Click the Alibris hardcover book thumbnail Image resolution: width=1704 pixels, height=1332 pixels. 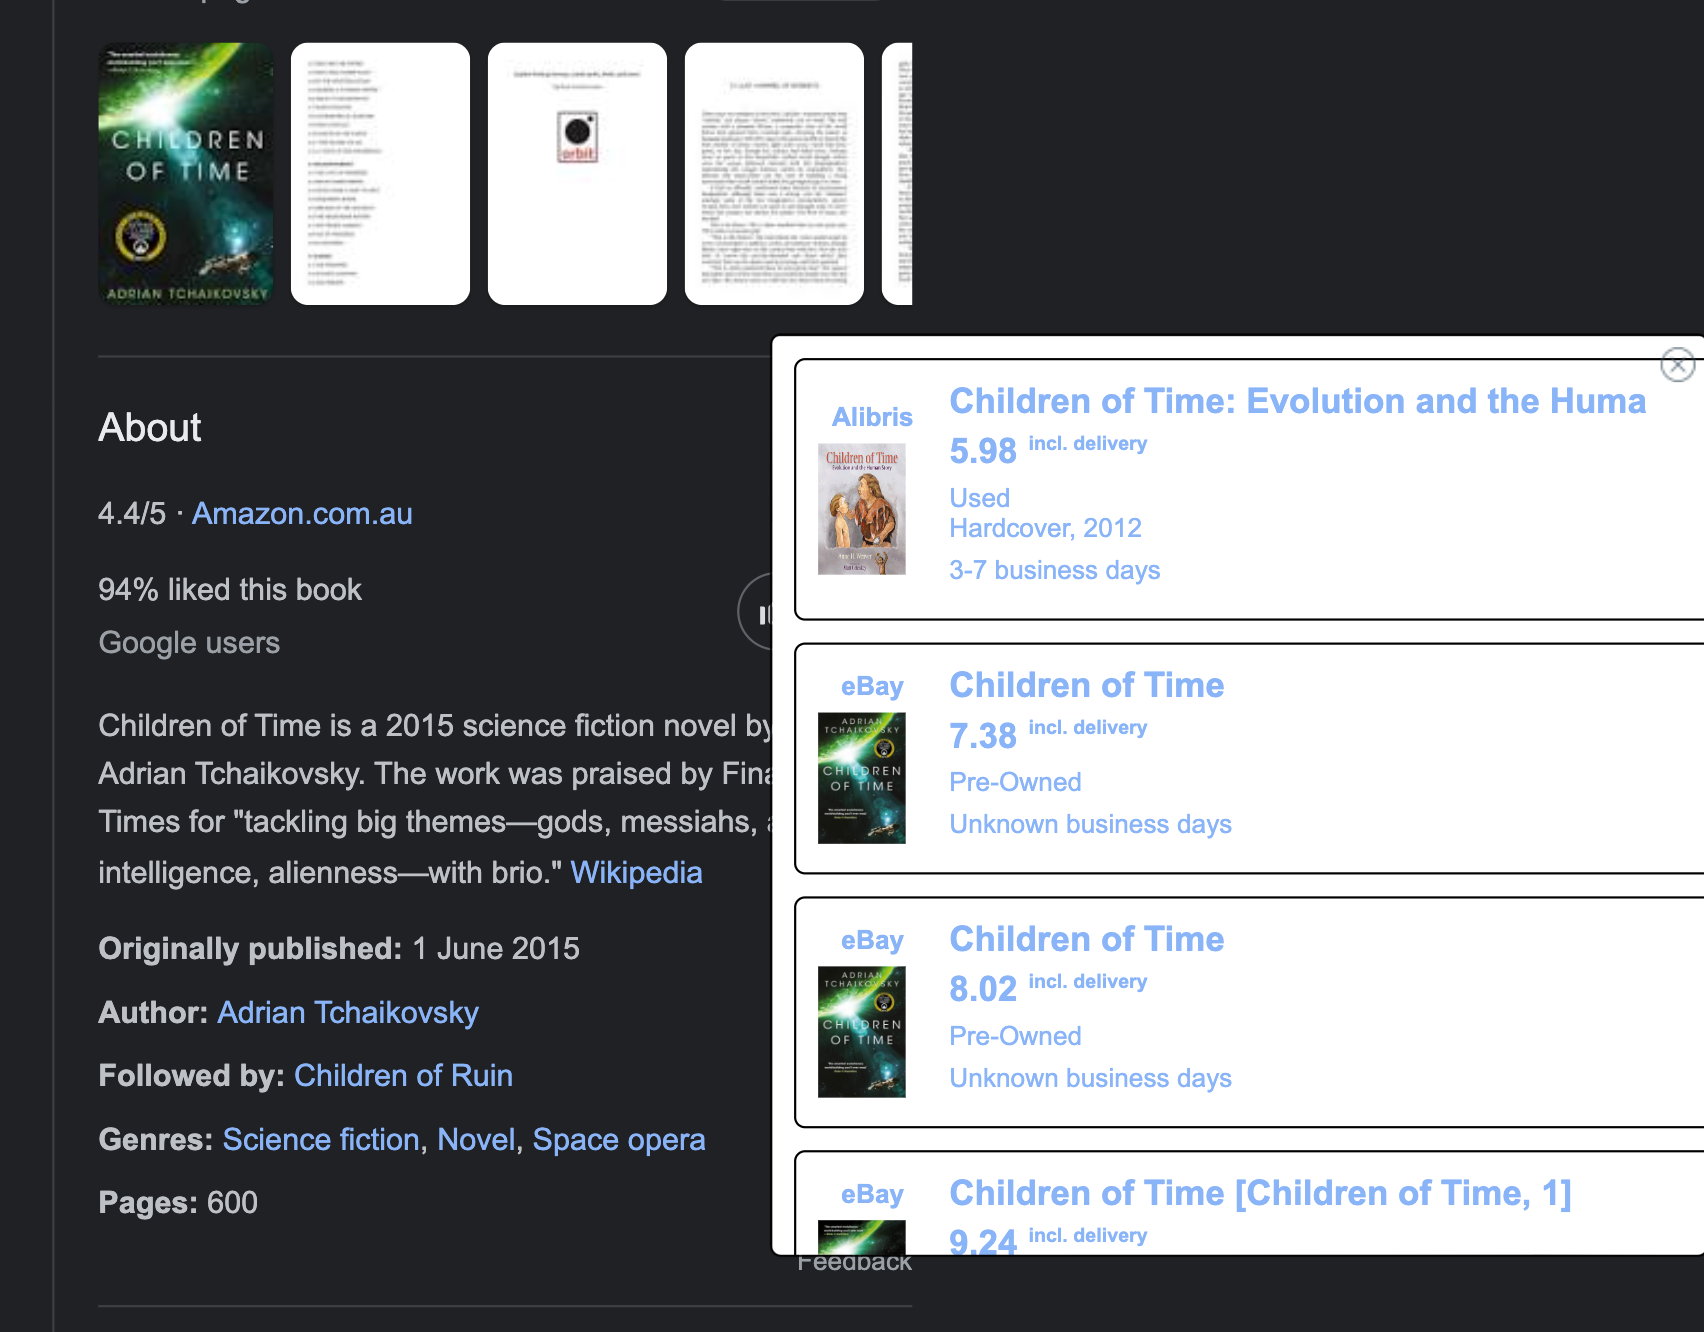click(862, 509)
